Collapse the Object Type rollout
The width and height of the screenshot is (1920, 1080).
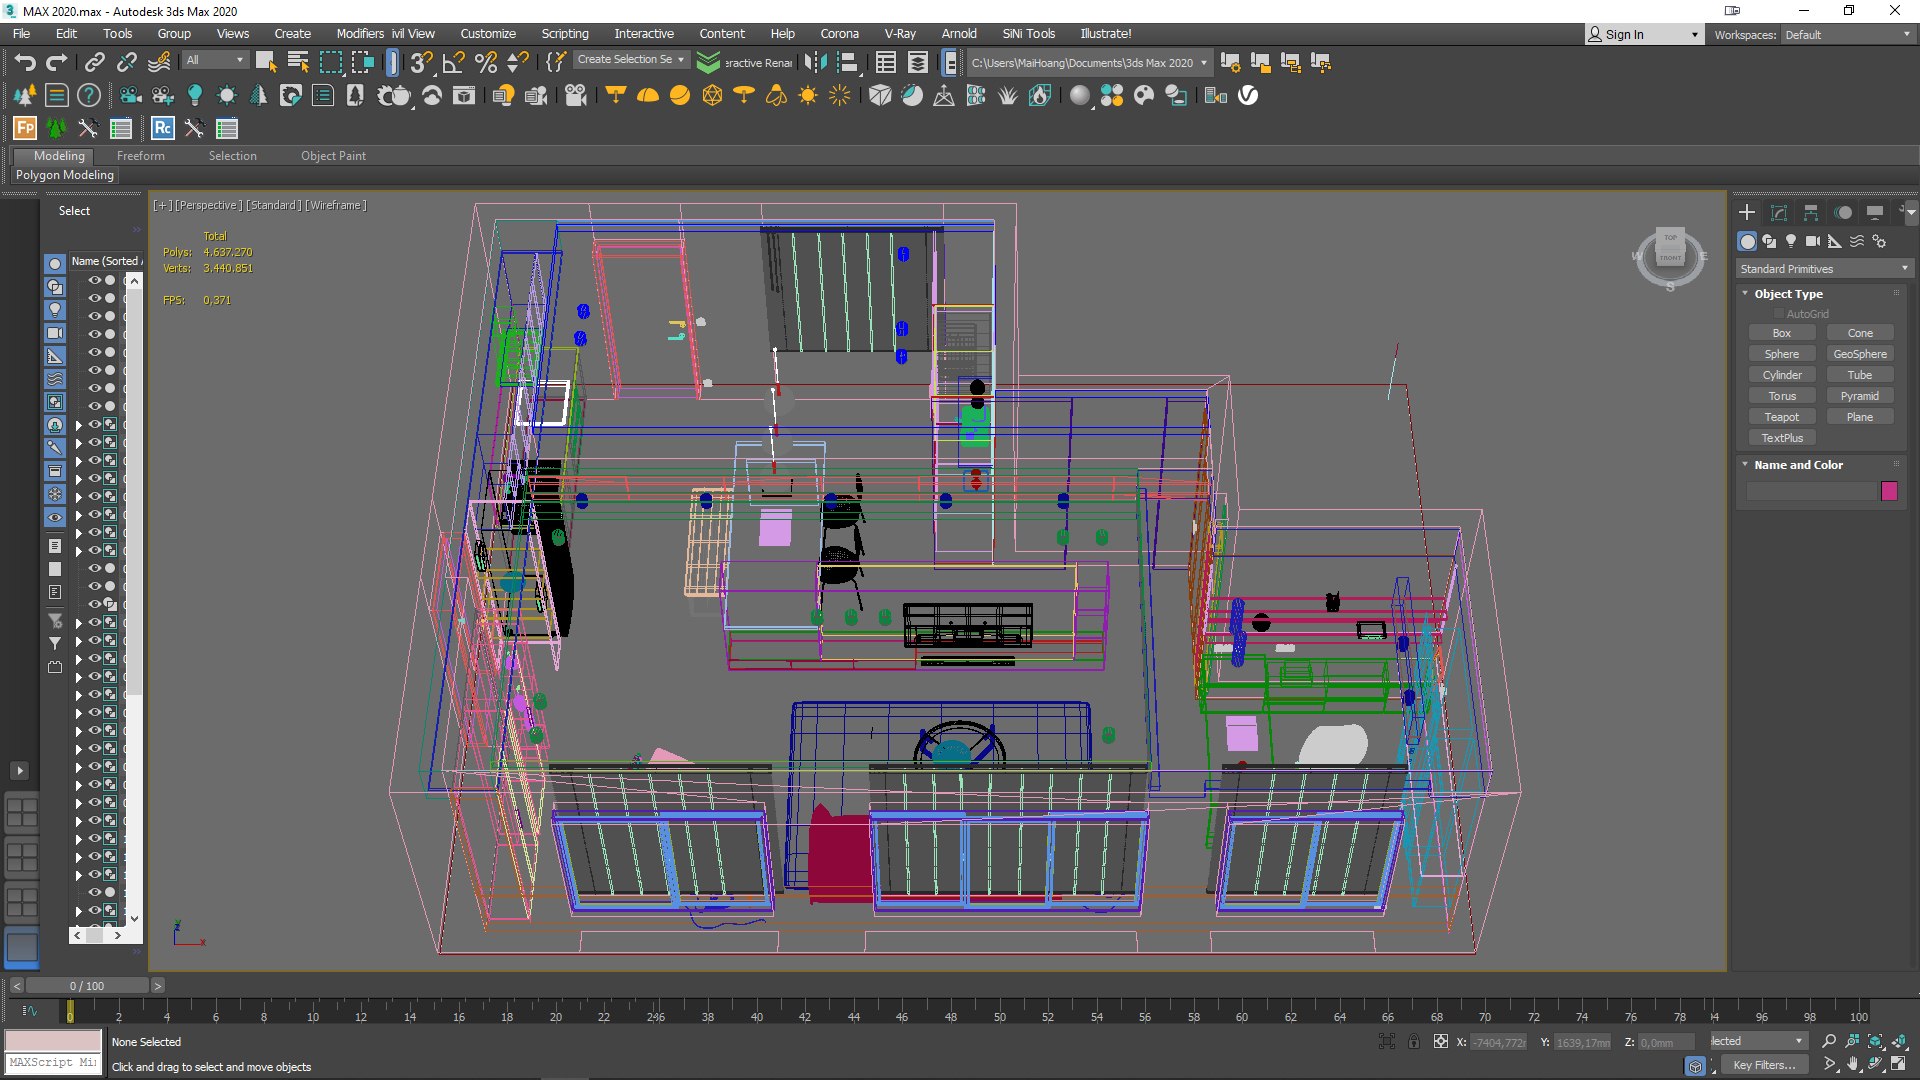[1788, 294]
